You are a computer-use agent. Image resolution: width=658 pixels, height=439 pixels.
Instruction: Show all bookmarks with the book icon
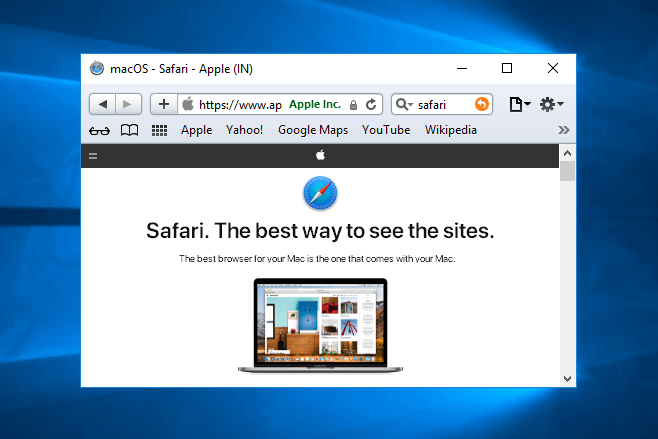128,130
